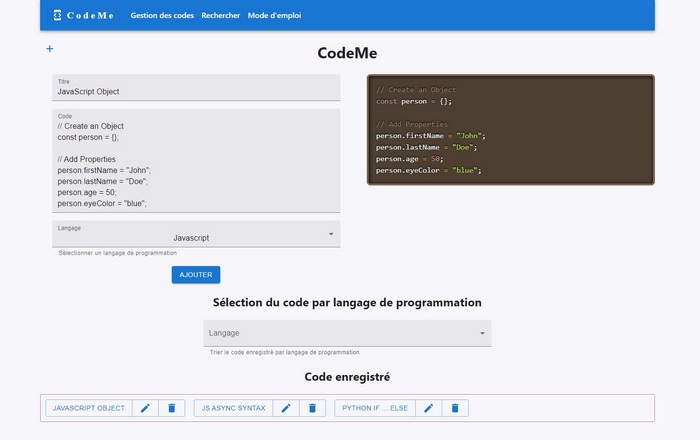The image size is (700, 440).
Task: Load the JAVASCRIPT OBJECT saved snippet
Action: pos(89,408)
